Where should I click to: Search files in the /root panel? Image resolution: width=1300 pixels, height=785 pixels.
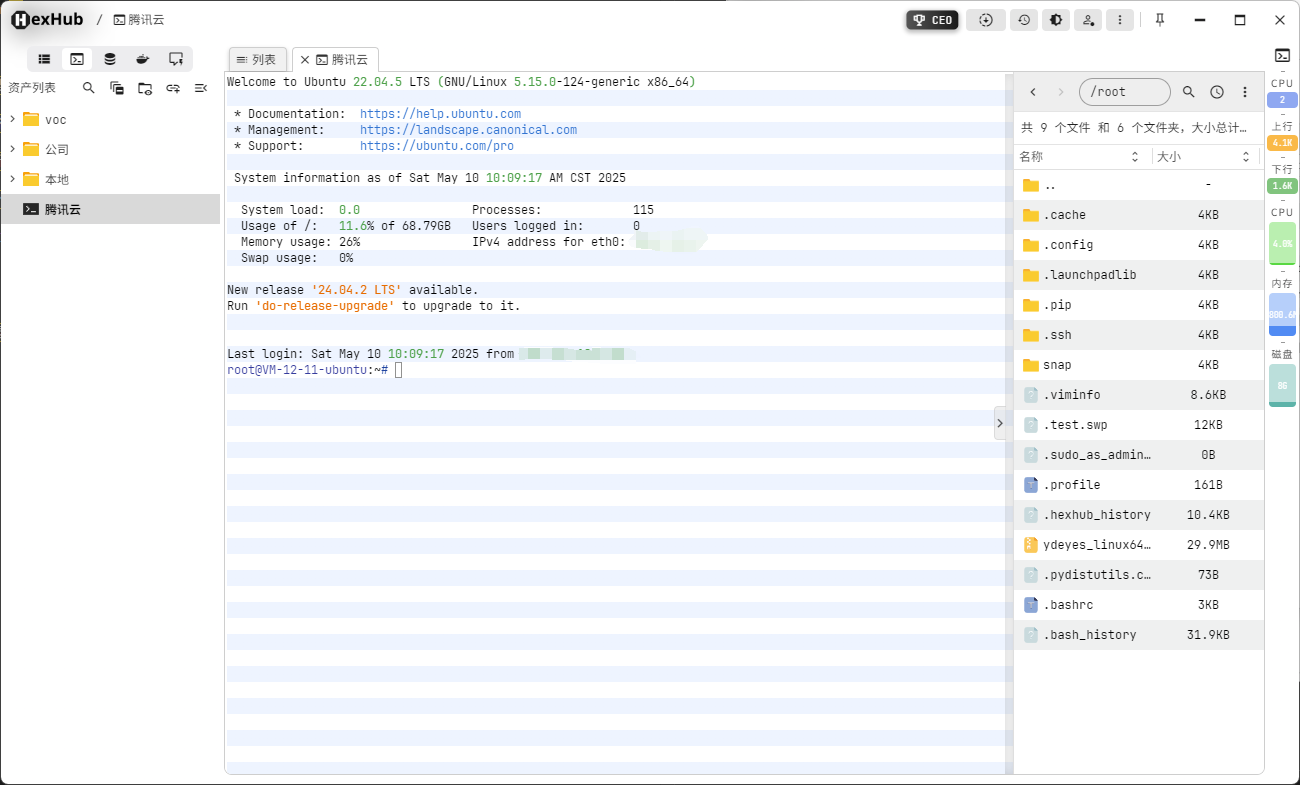pos(1189,92)
